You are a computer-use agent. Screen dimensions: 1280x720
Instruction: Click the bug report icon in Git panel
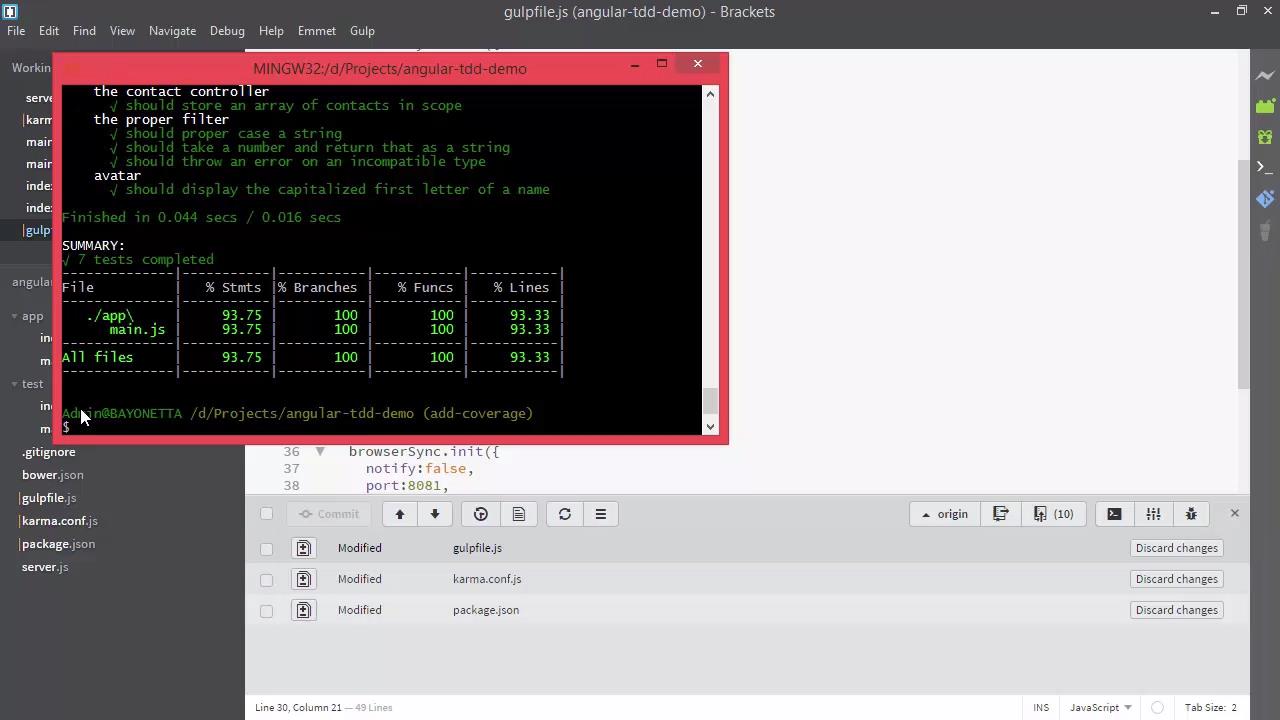(x=1191, y=514)
